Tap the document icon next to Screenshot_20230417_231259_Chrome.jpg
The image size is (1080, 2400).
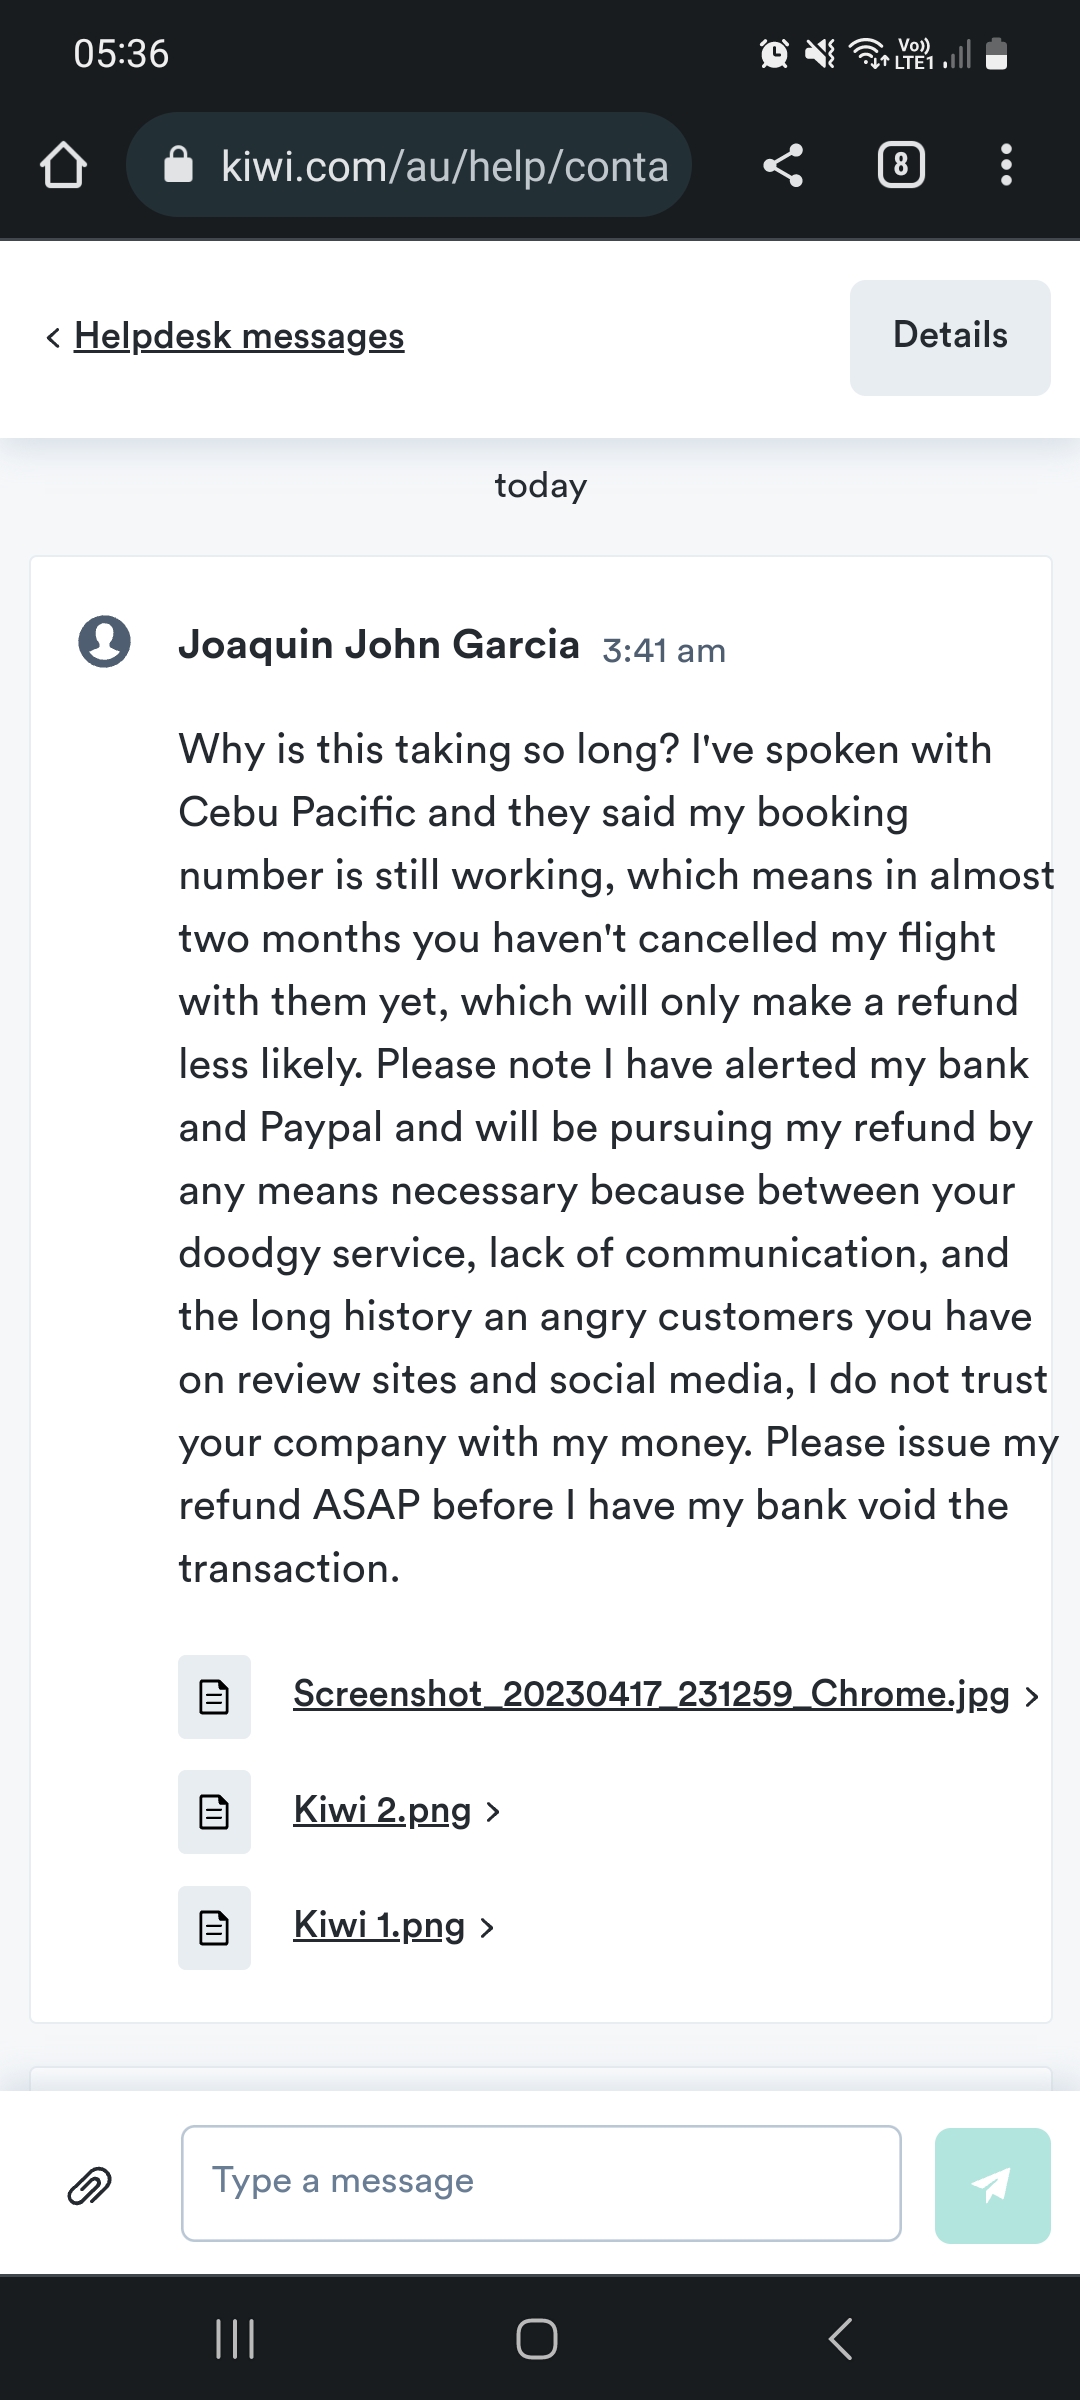click(x=214, y=1697)
